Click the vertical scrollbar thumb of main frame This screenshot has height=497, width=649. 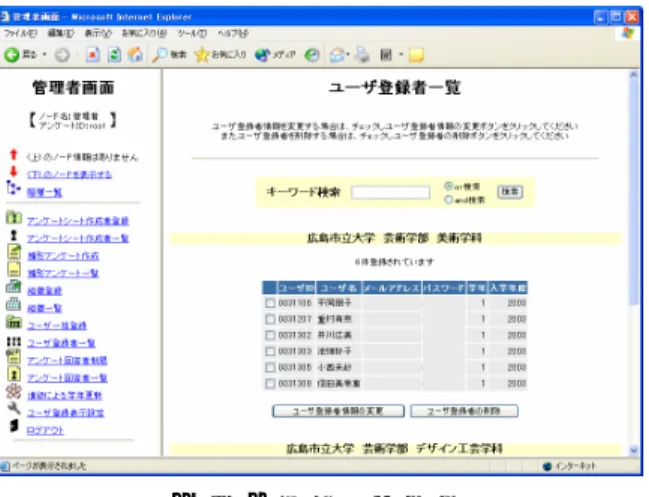[x=633, y=192]
